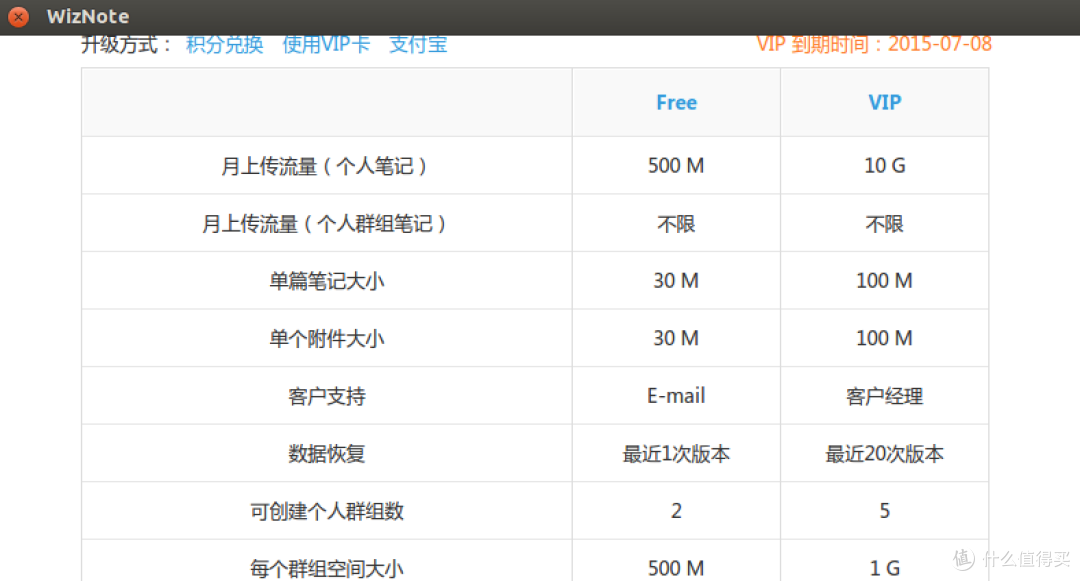Click the VIP 到期时间 2015-07-08 text
Image resolution: width=1080 pixels, height=581 pixels.
874,44
